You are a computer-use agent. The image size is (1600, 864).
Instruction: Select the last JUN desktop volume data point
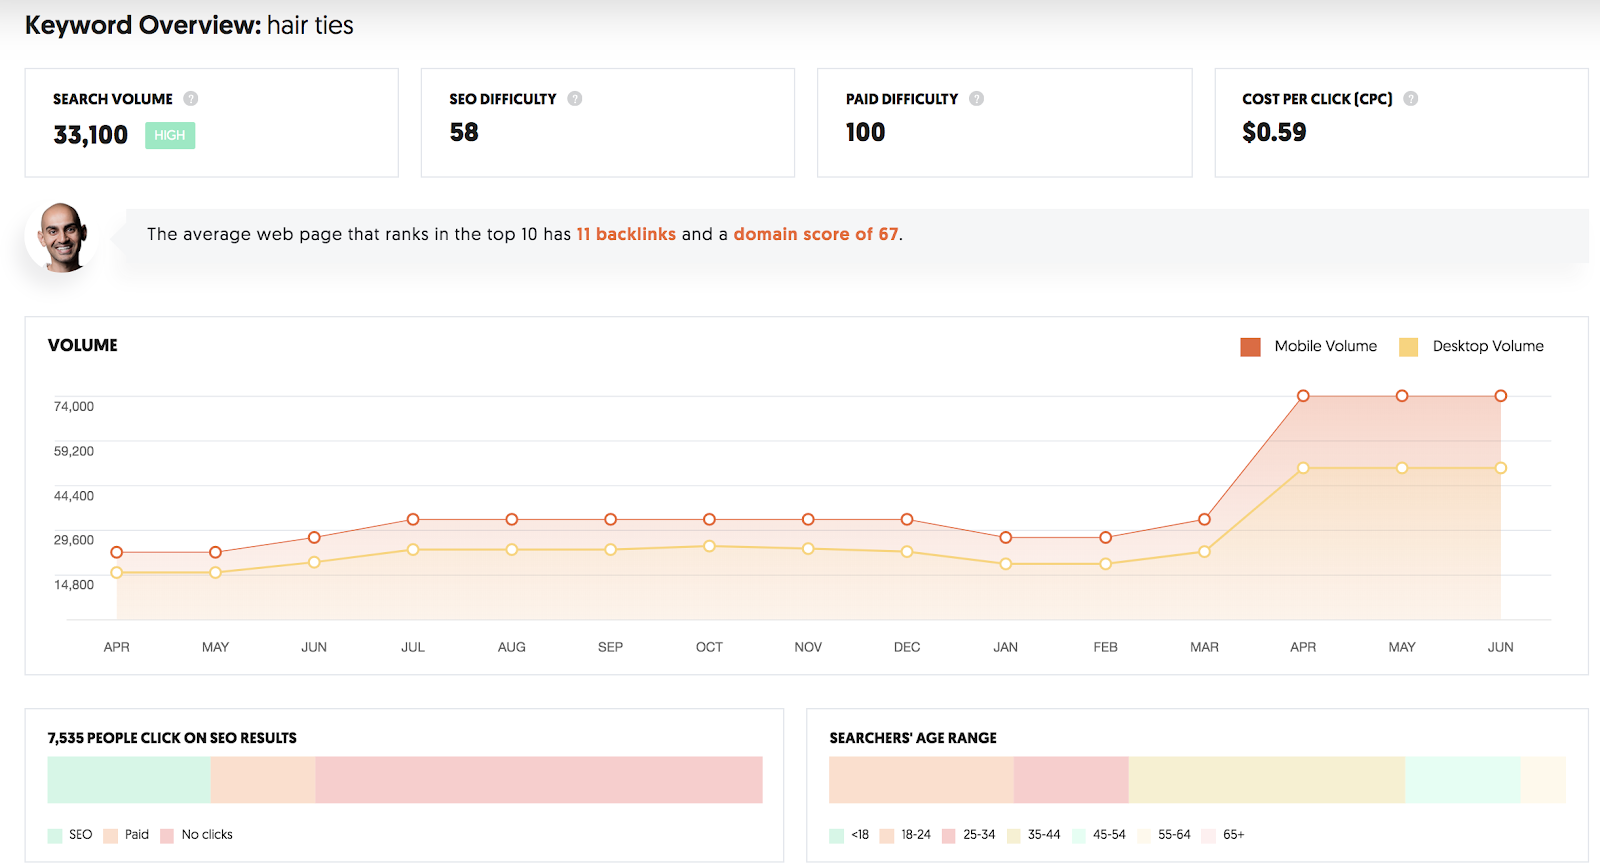point(1500,468)
